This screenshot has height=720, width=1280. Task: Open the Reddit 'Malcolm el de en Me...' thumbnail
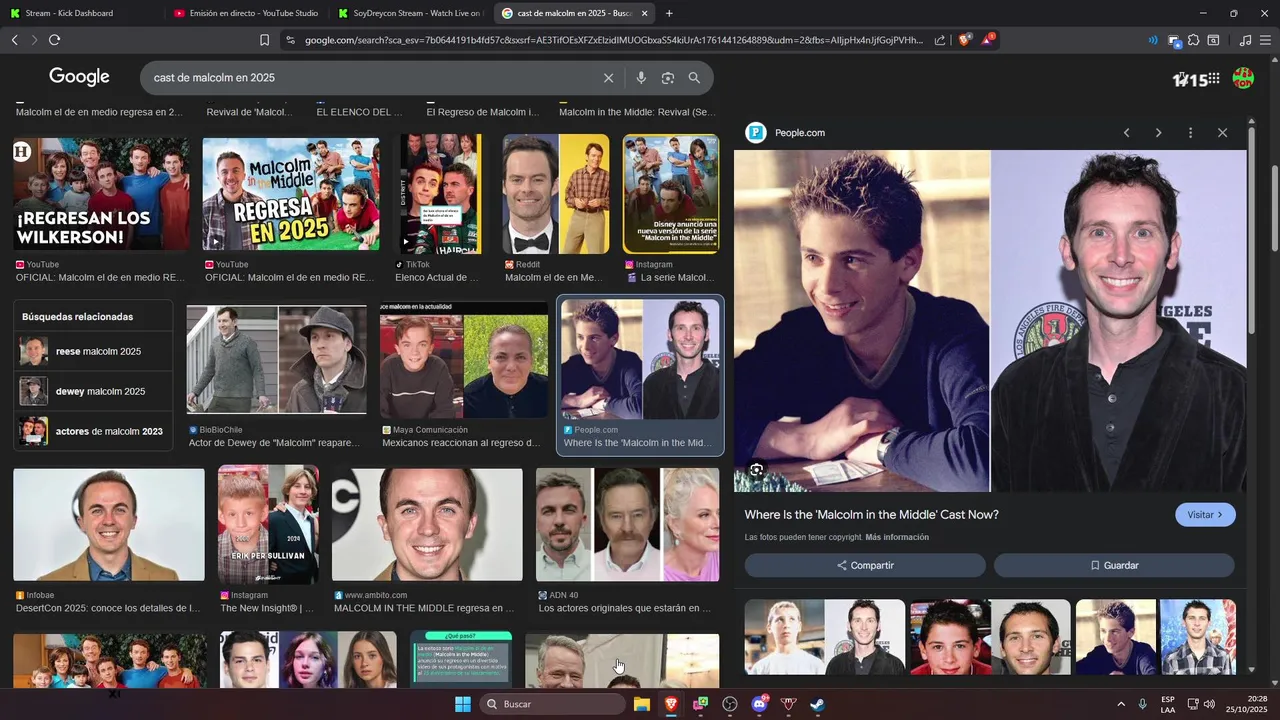pyautogui.click(x=556, y=194)
